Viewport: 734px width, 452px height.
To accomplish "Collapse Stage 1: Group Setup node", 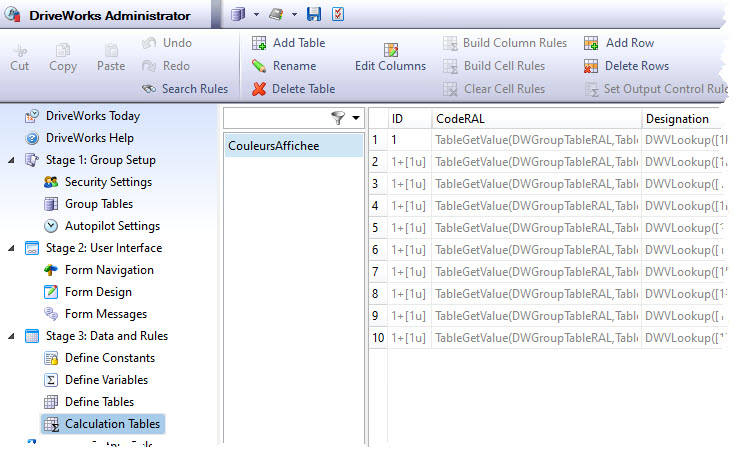I will click(11, 160).
